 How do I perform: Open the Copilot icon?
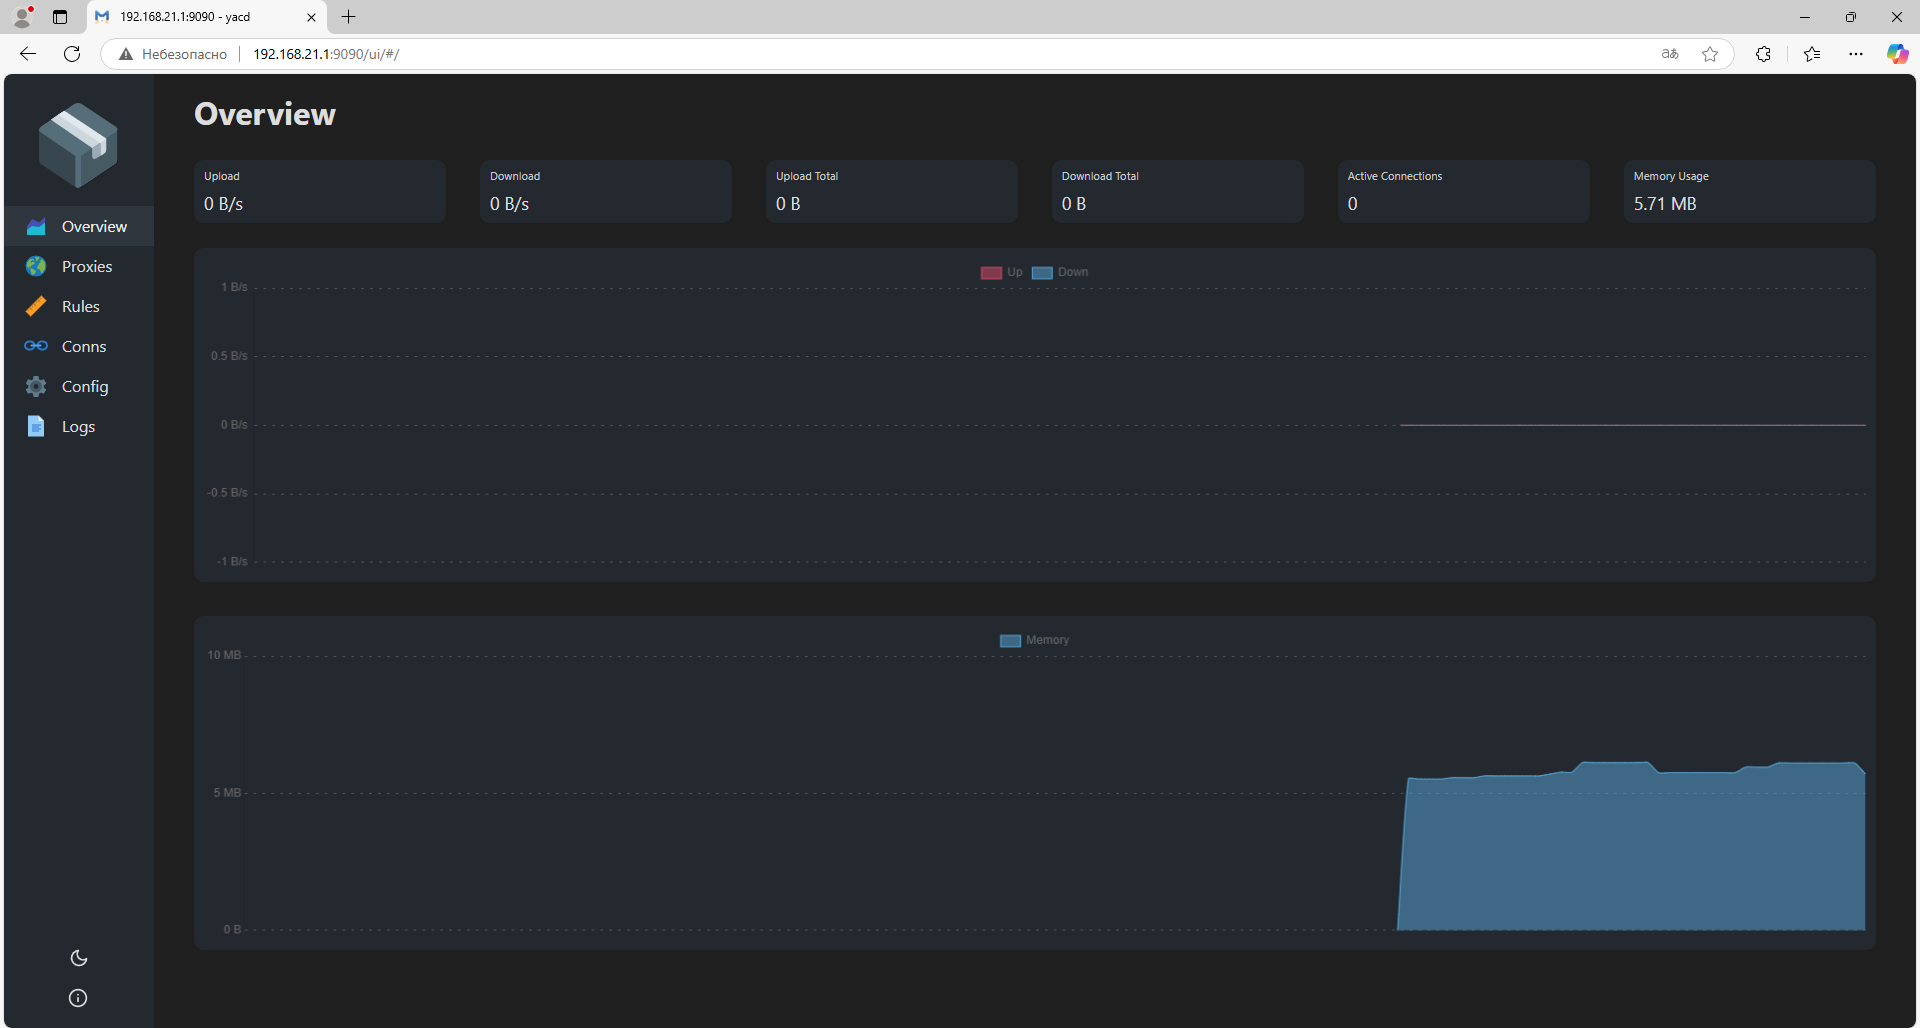pyautogui.click(x=1897, y=54)
